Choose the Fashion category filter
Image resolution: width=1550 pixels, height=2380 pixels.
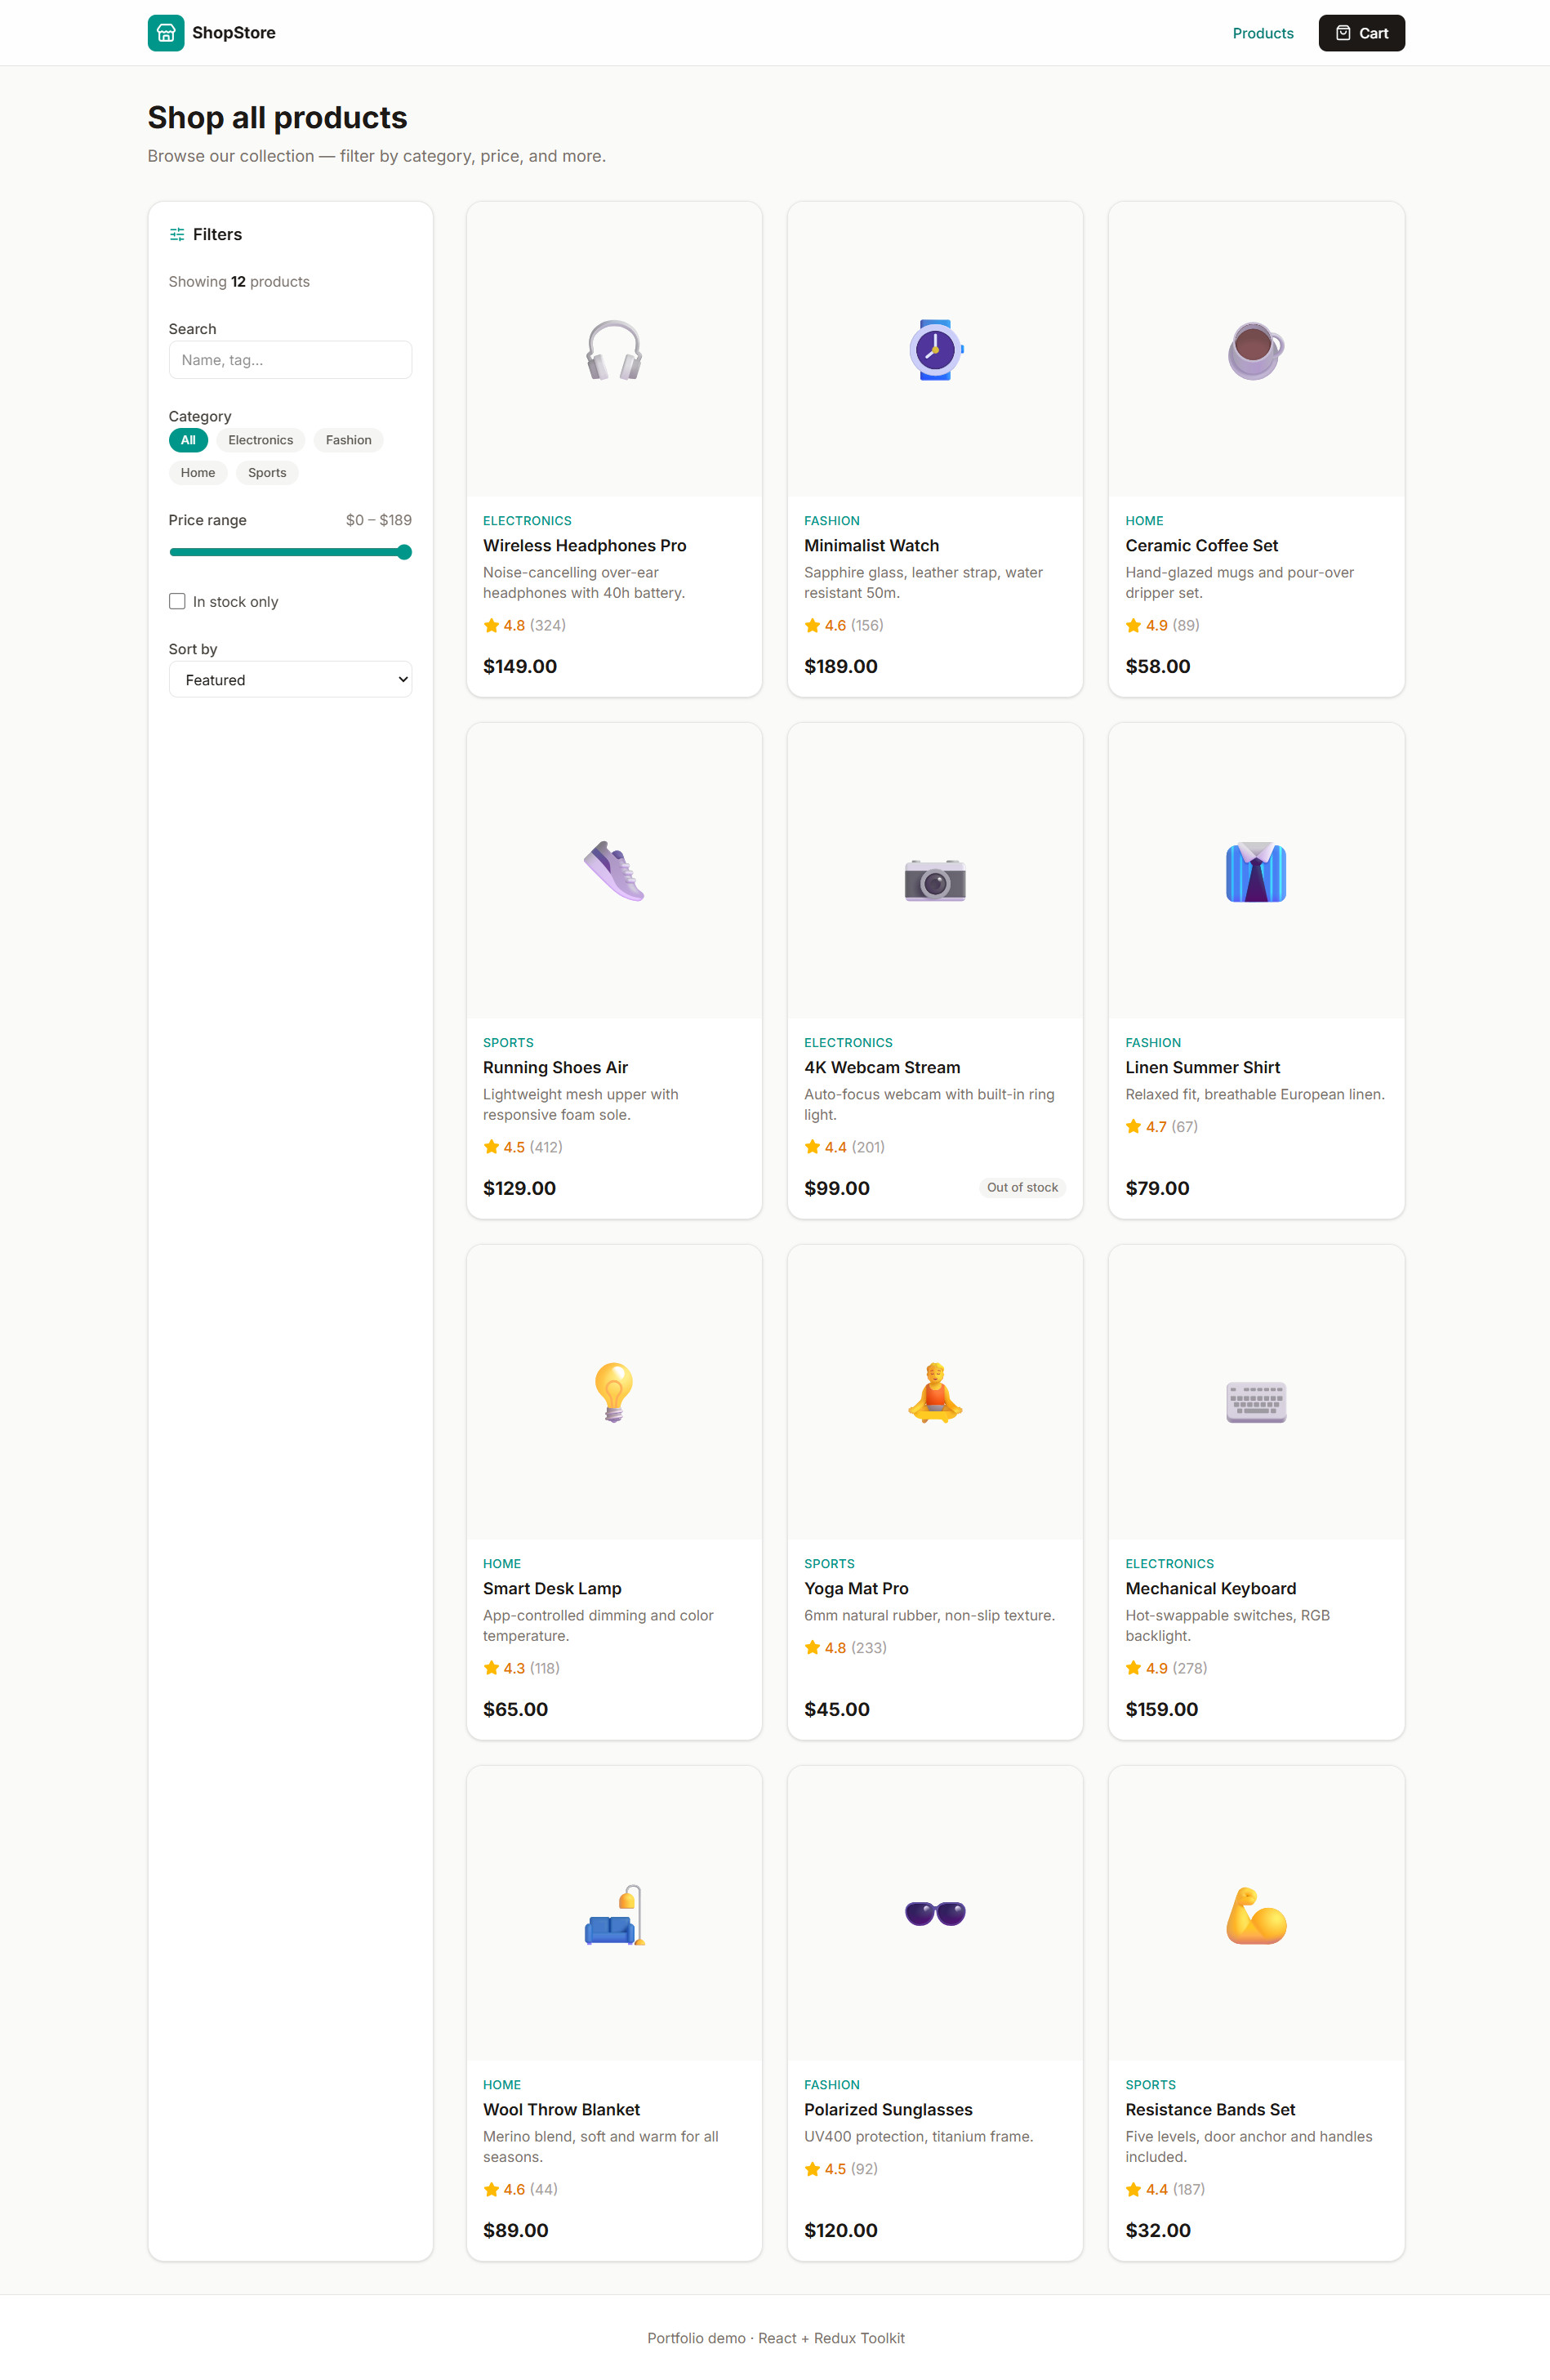[x=348, y=440]
